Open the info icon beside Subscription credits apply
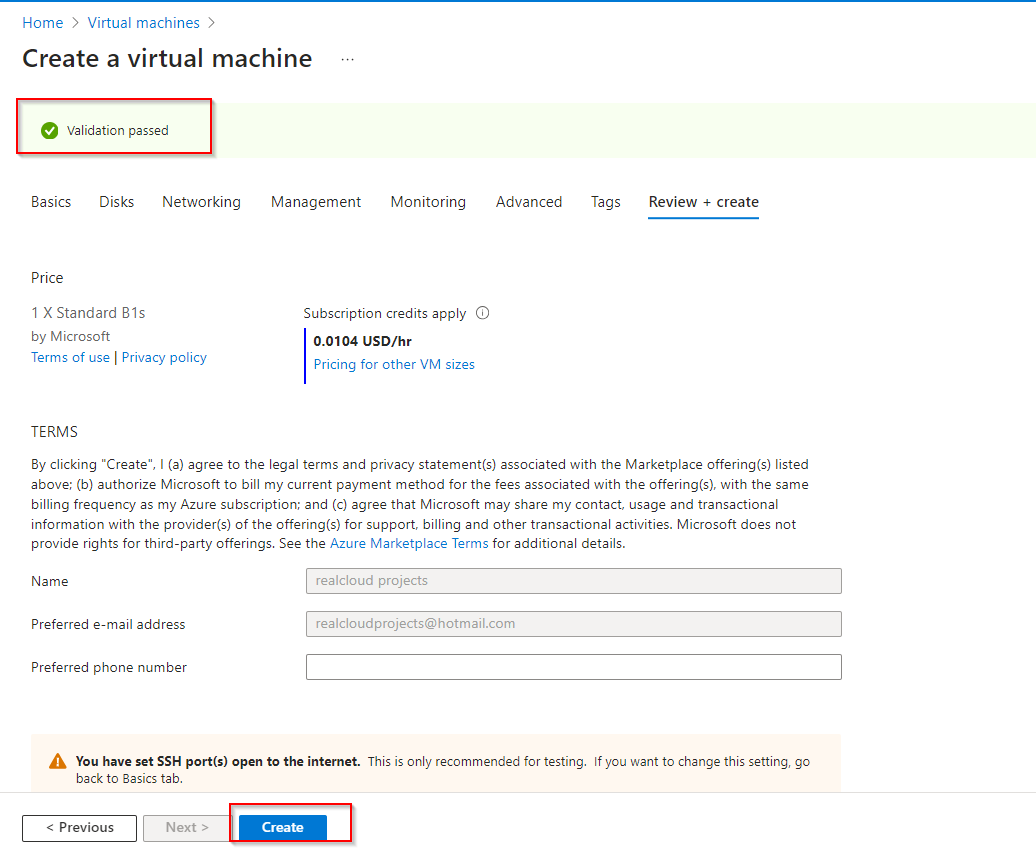Screen dimensions: 1036x859 coord(483,313)
